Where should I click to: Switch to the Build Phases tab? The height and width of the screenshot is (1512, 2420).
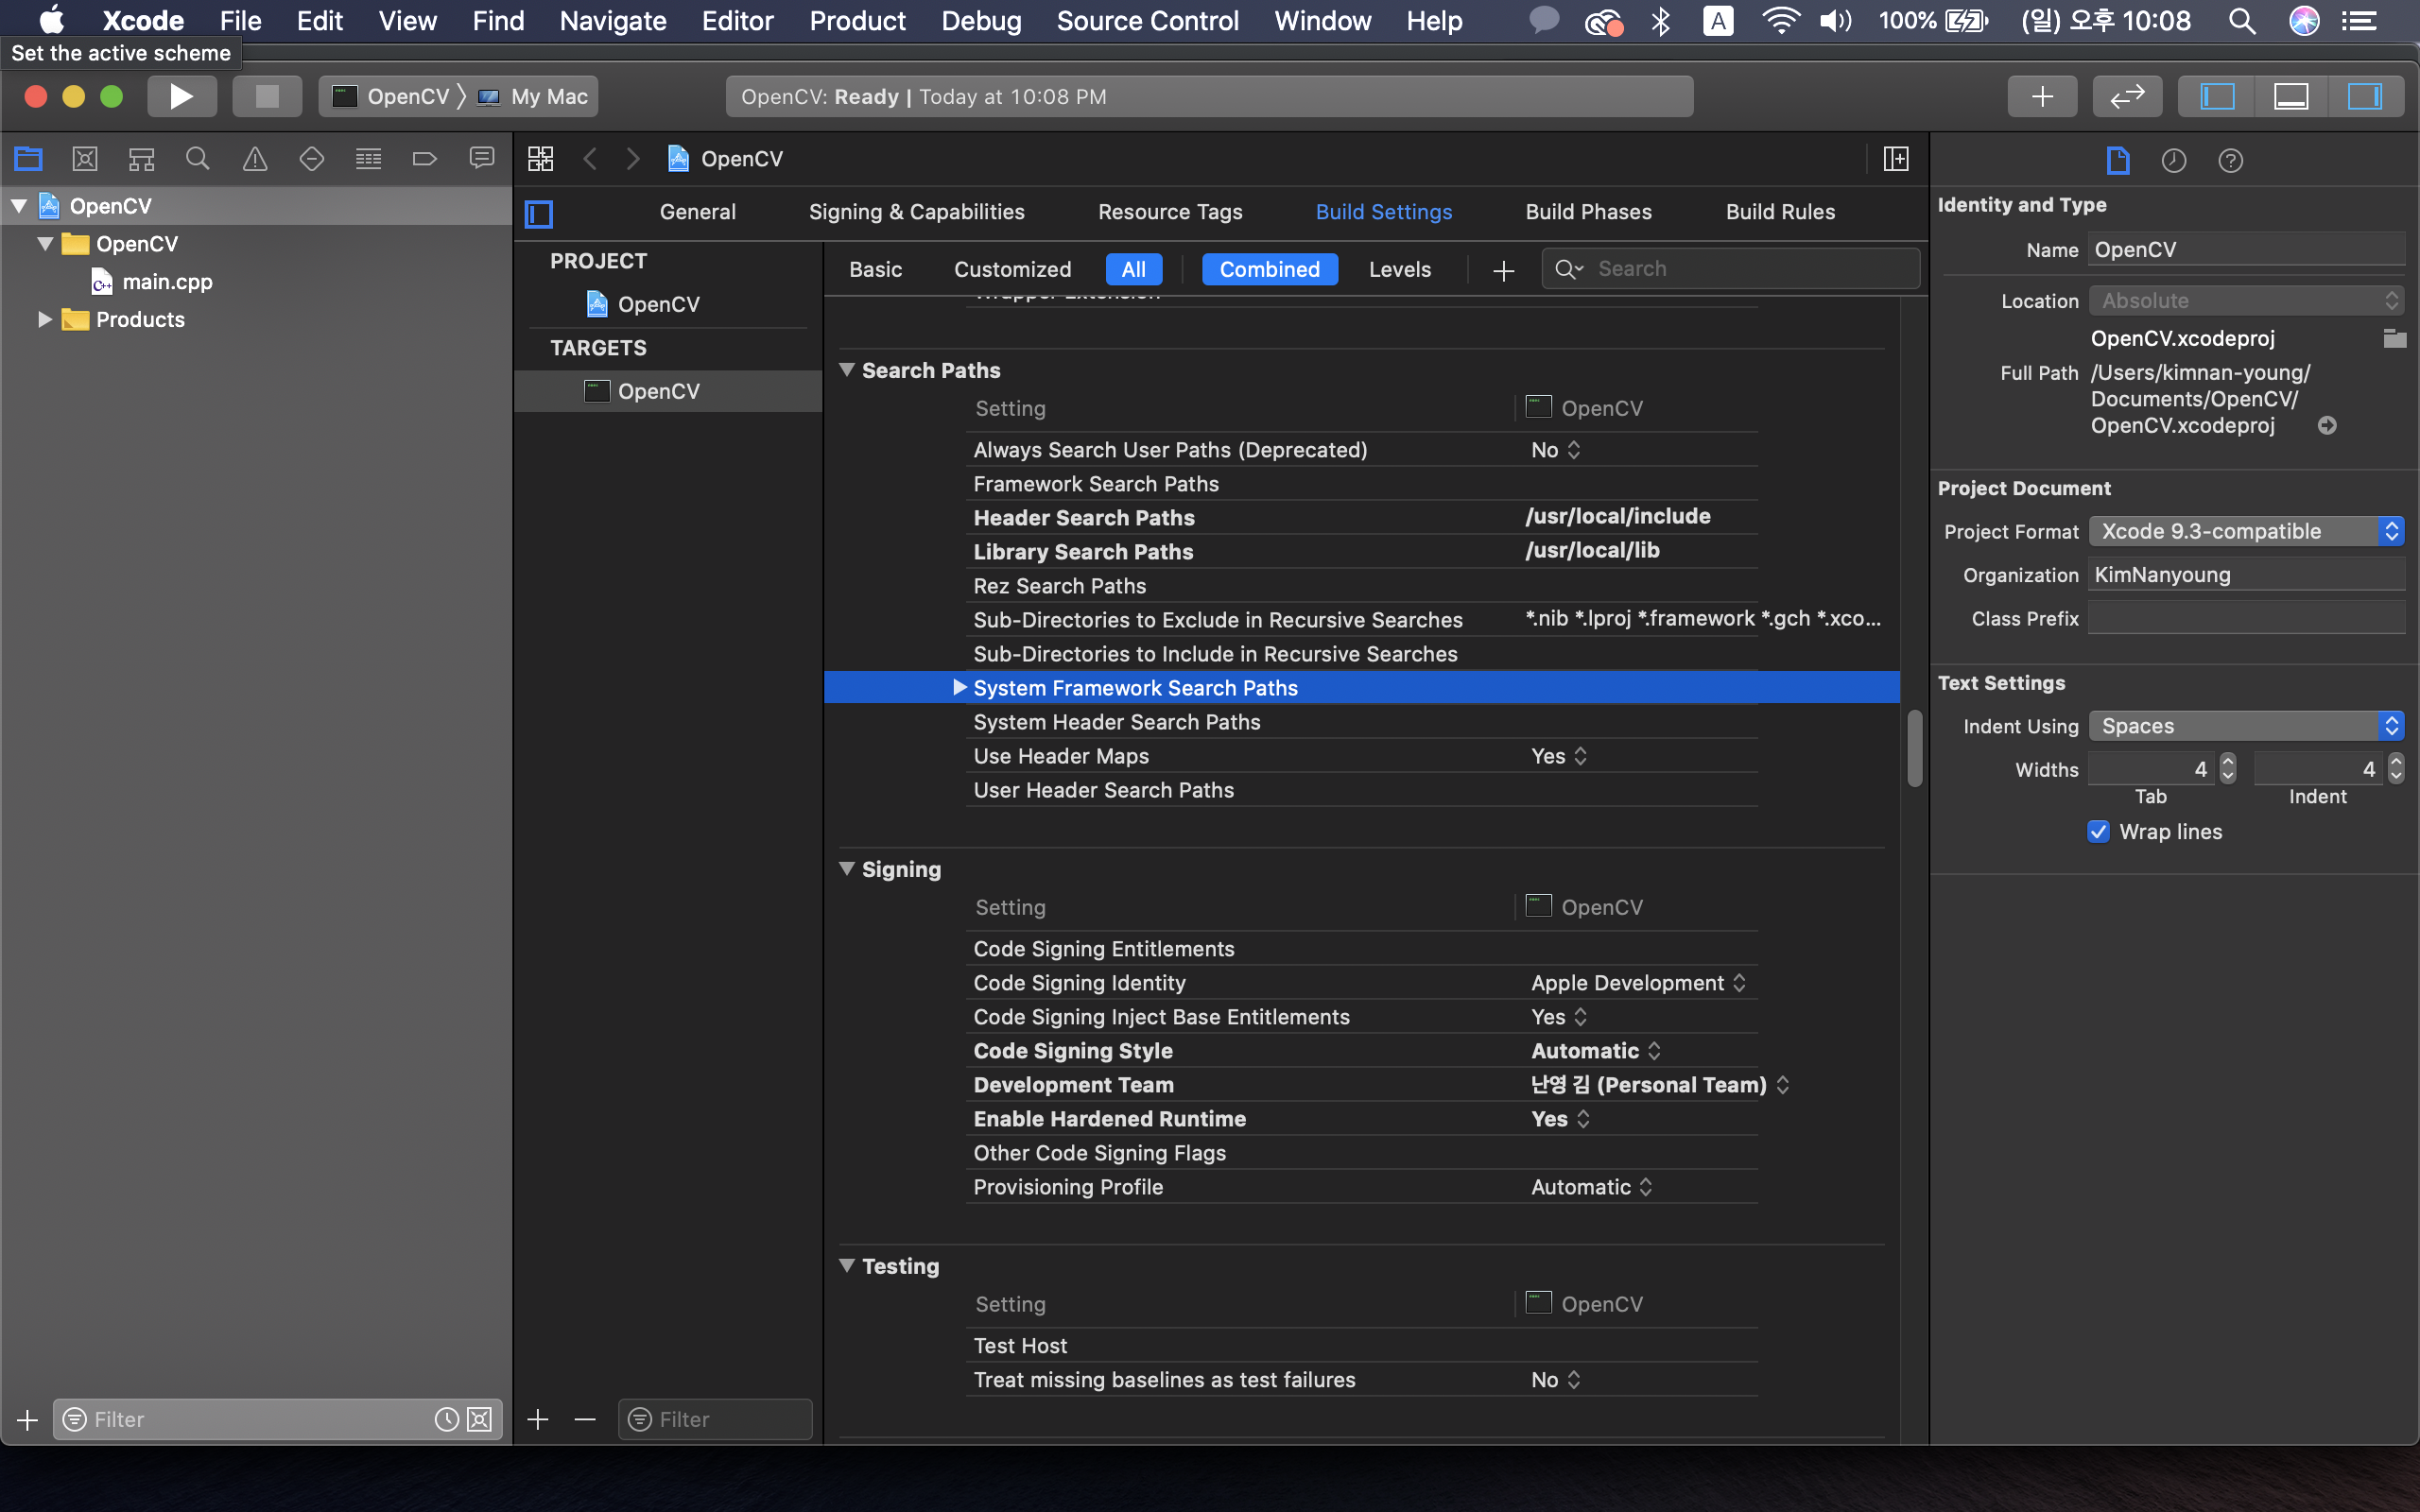click(1588, 212)
